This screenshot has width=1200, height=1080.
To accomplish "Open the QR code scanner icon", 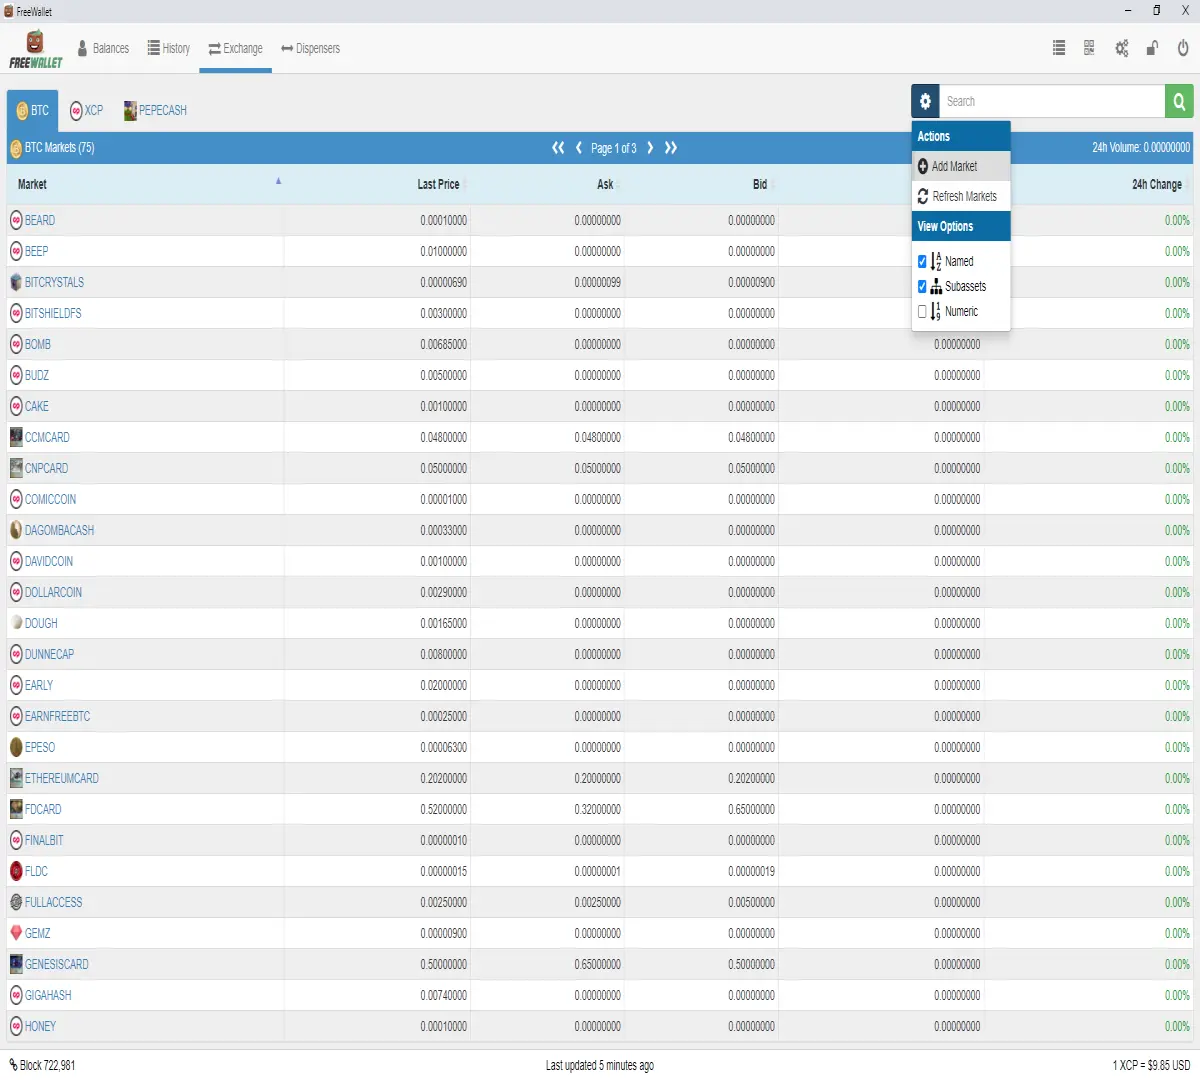I will 1089,48.
